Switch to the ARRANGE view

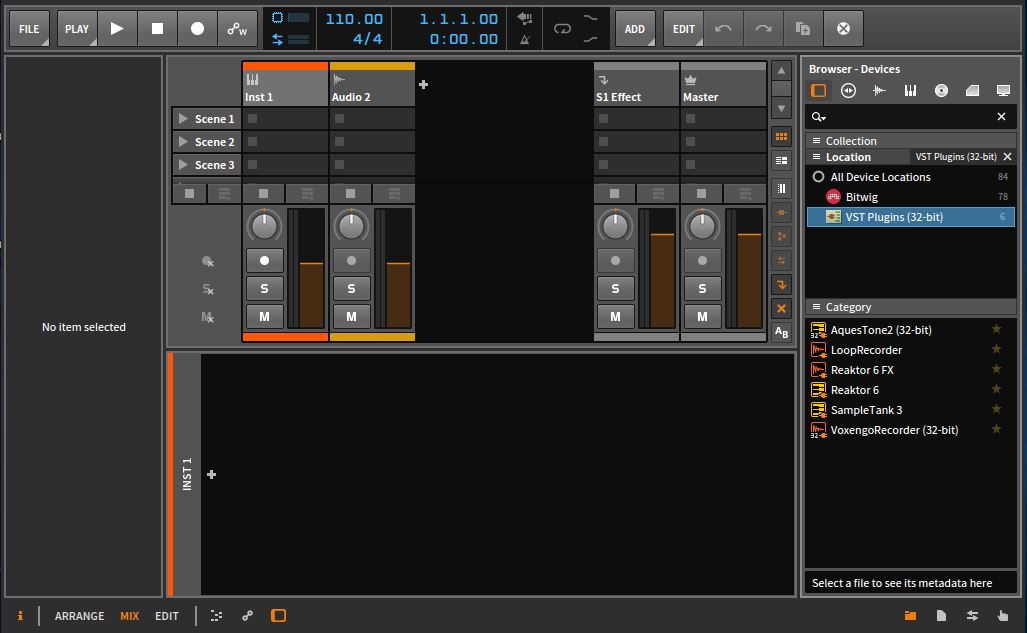point(79,616)
